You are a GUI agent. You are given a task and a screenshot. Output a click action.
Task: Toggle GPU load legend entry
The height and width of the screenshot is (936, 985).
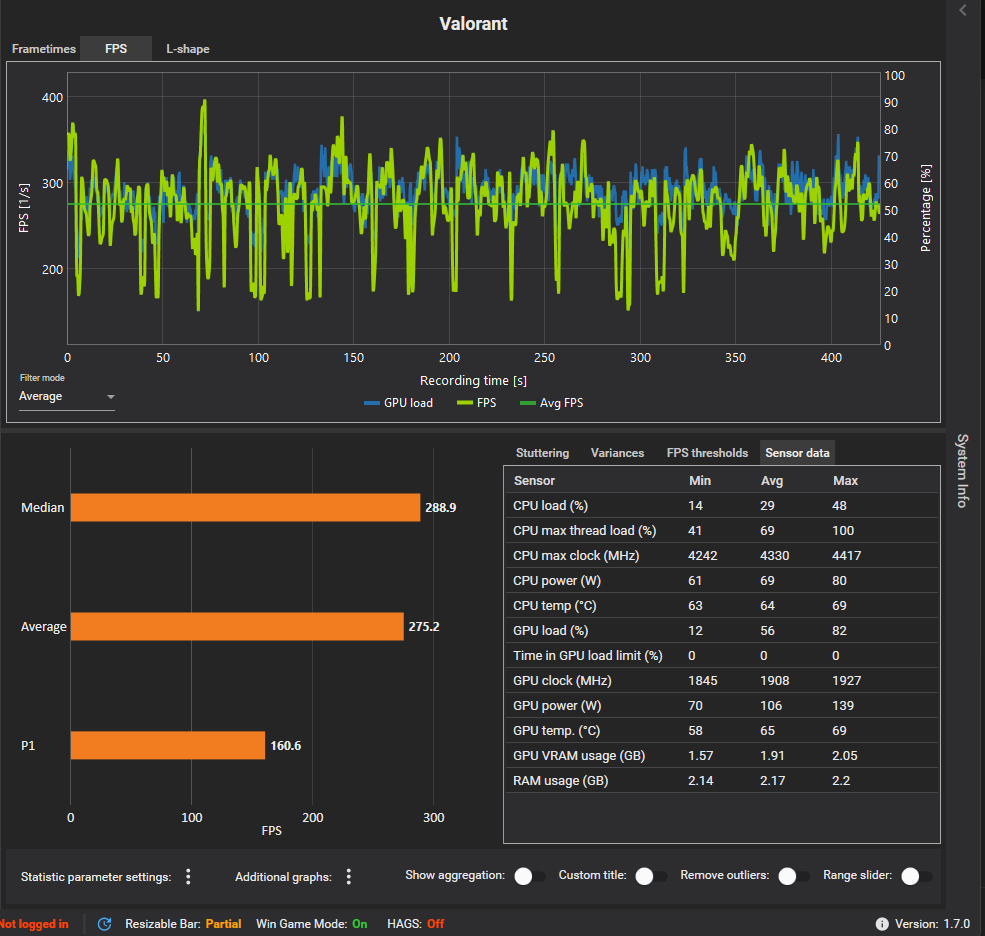[398, 403]
